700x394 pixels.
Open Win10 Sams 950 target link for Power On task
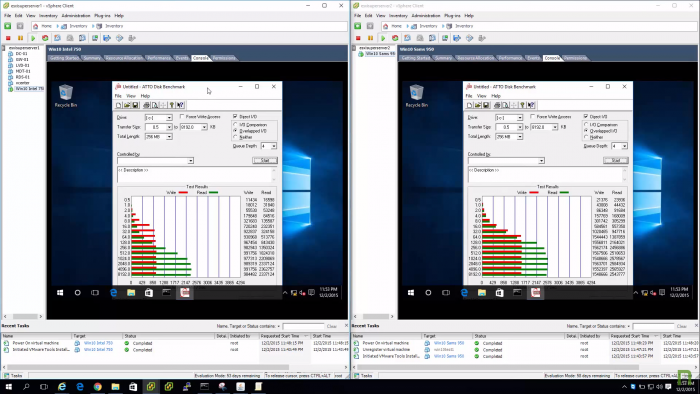(449, 343)
